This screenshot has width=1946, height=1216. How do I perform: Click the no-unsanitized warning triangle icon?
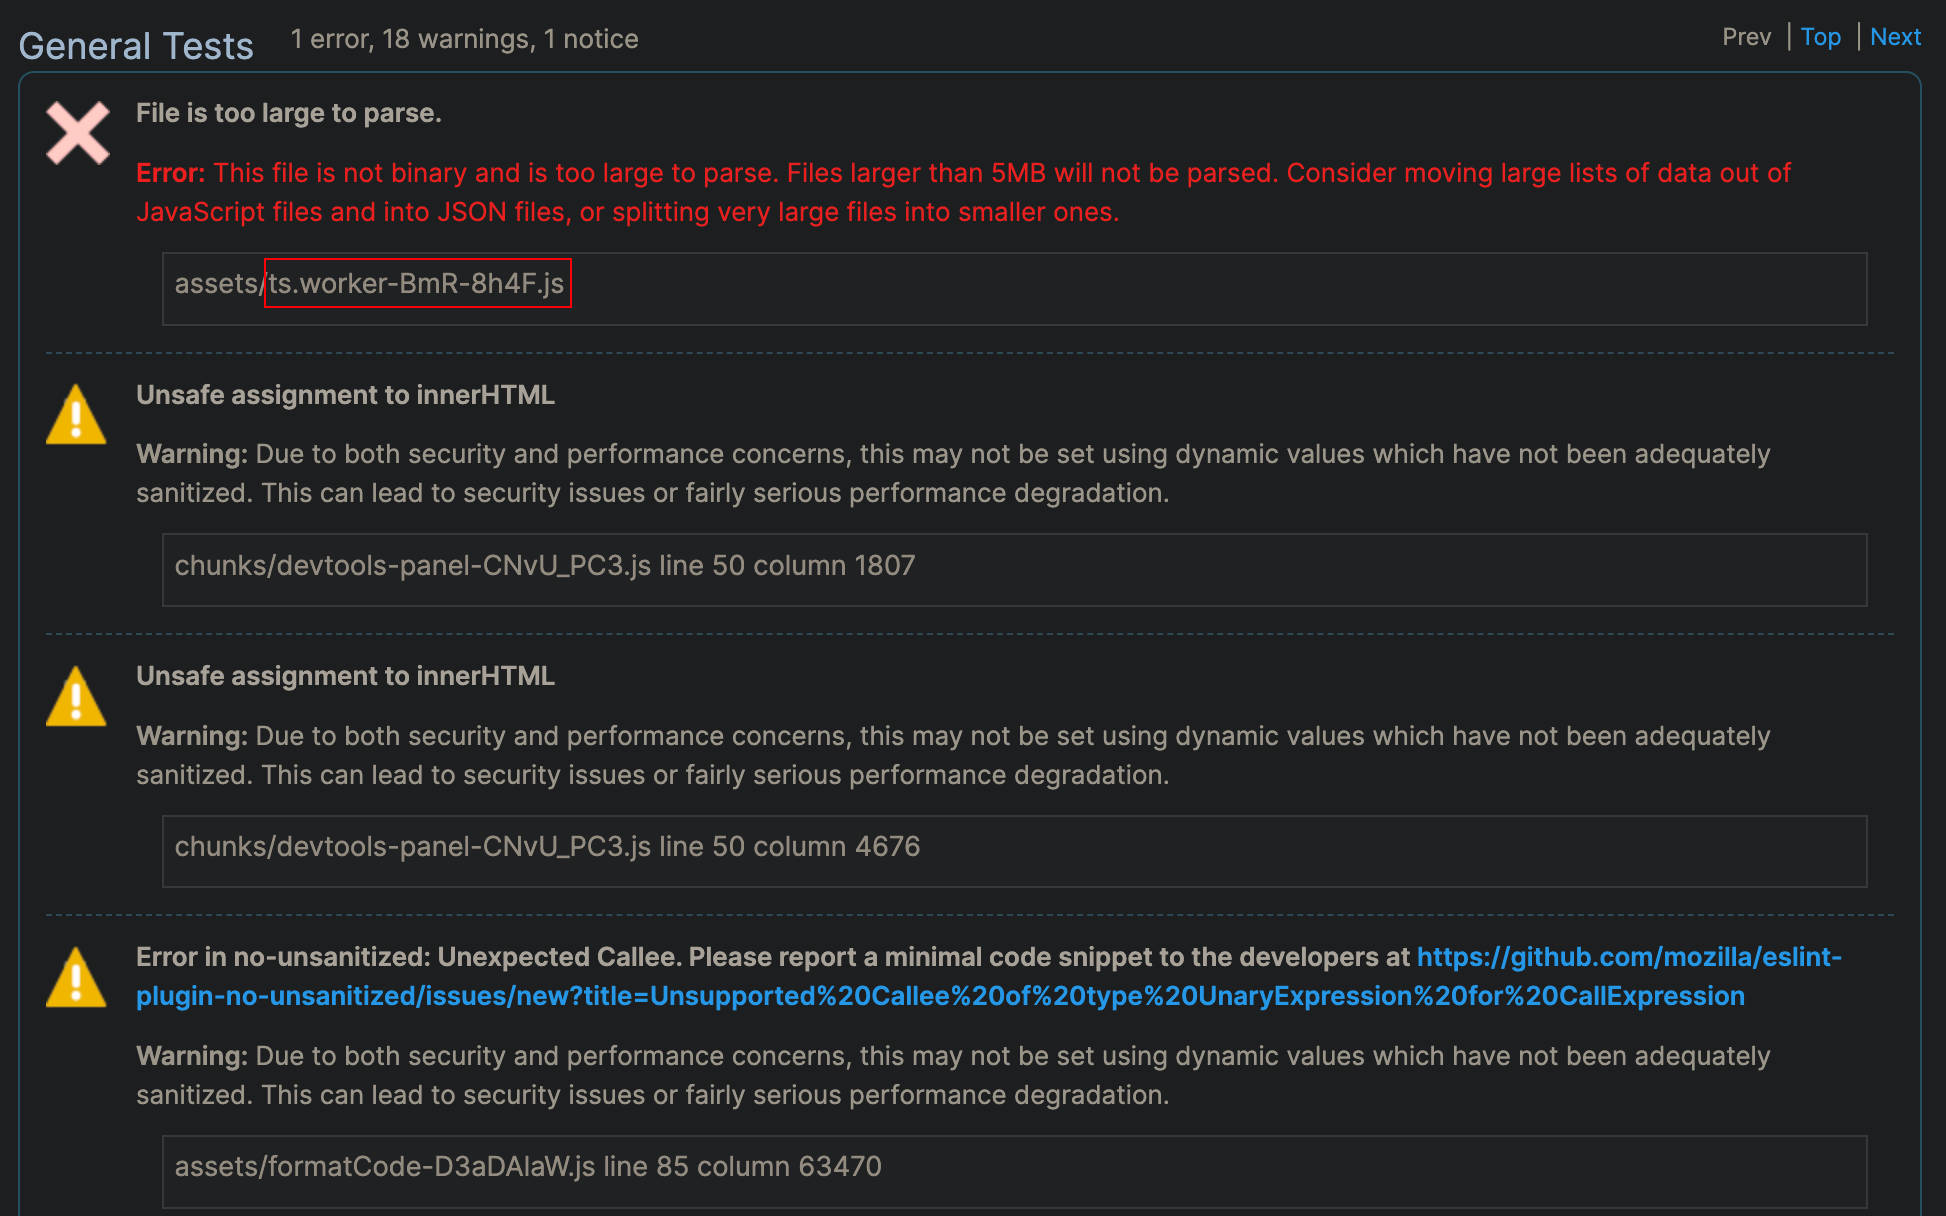point(76,978)
